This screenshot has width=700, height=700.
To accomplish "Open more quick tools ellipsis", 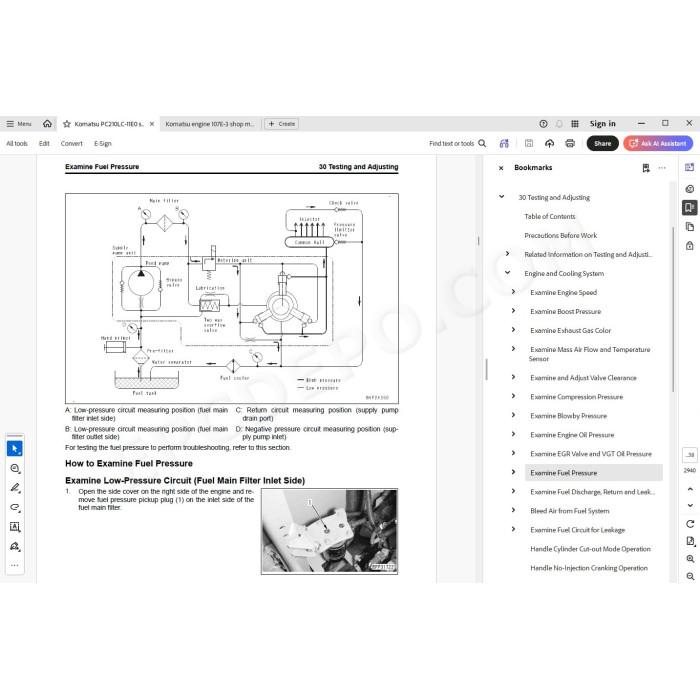I will pos(15,565).
